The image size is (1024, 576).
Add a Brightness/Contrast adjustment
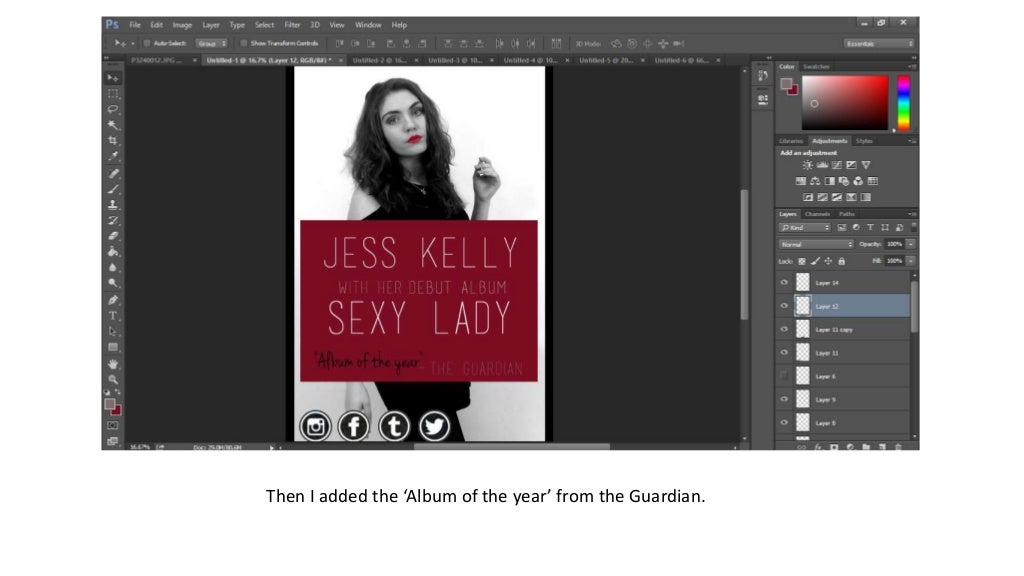point(808,165)
